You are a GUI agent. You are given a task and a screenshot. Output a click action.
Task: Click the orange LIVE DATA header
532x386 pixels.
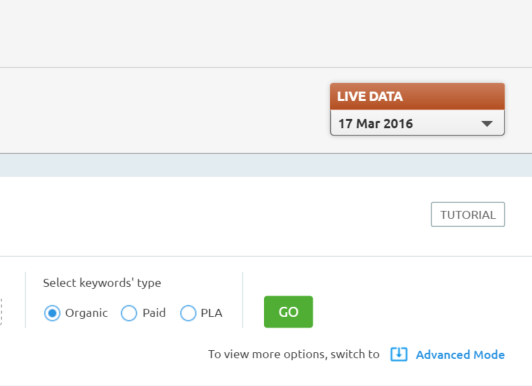417,96
